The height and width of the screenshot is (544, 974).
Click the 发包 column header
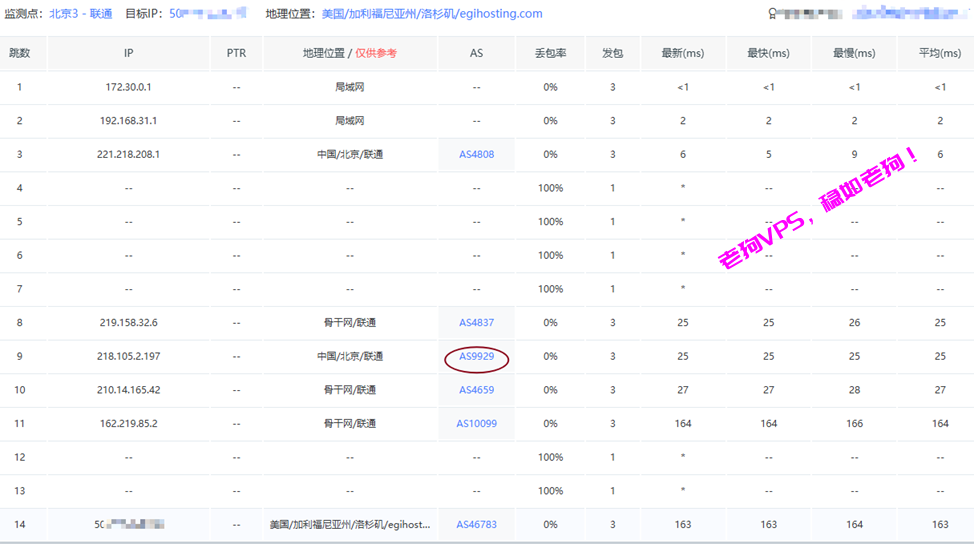[x=612, y=53]
